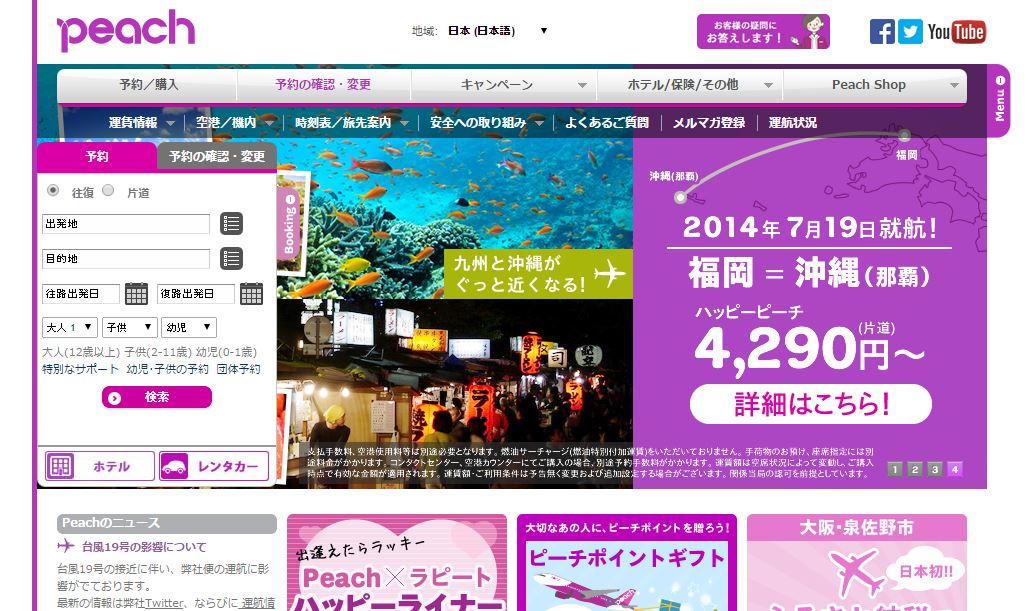Open the 大阪·泉佐野市 banner
Screen dimensions: 1035x611
tap(857, 563)
